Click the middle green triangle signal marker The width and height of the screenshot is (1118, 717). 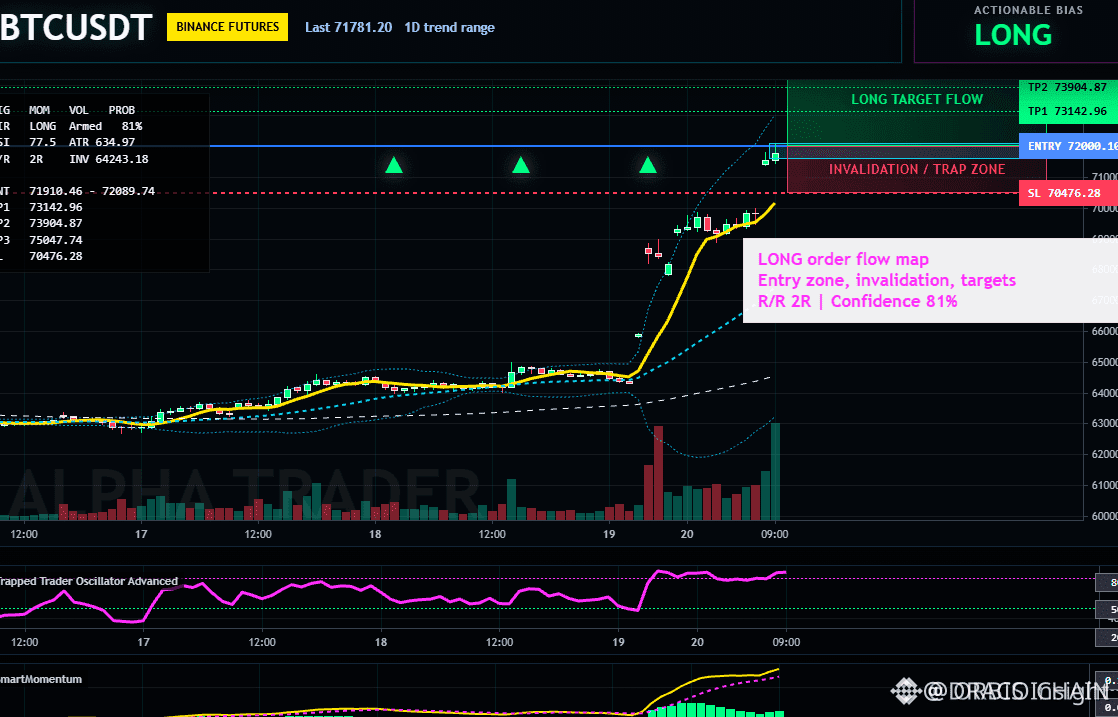tap(521, 165)
